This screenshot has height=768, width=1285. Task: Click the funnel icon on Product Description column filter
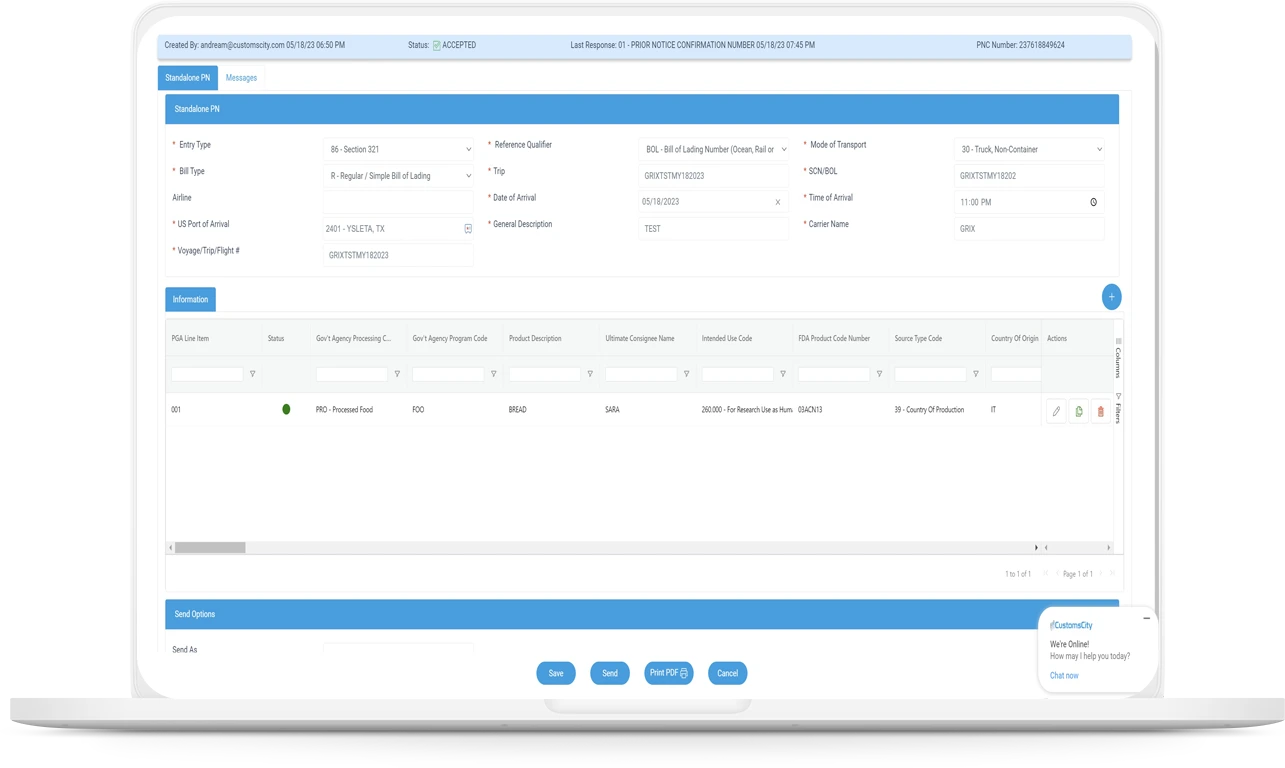(590, 372)
